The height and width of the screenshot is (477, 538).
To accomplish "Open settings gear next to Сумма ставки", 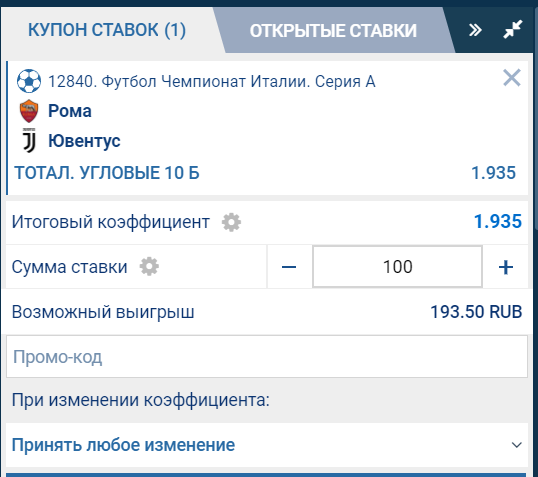I will pyautogui.click(x=149, y=267).
